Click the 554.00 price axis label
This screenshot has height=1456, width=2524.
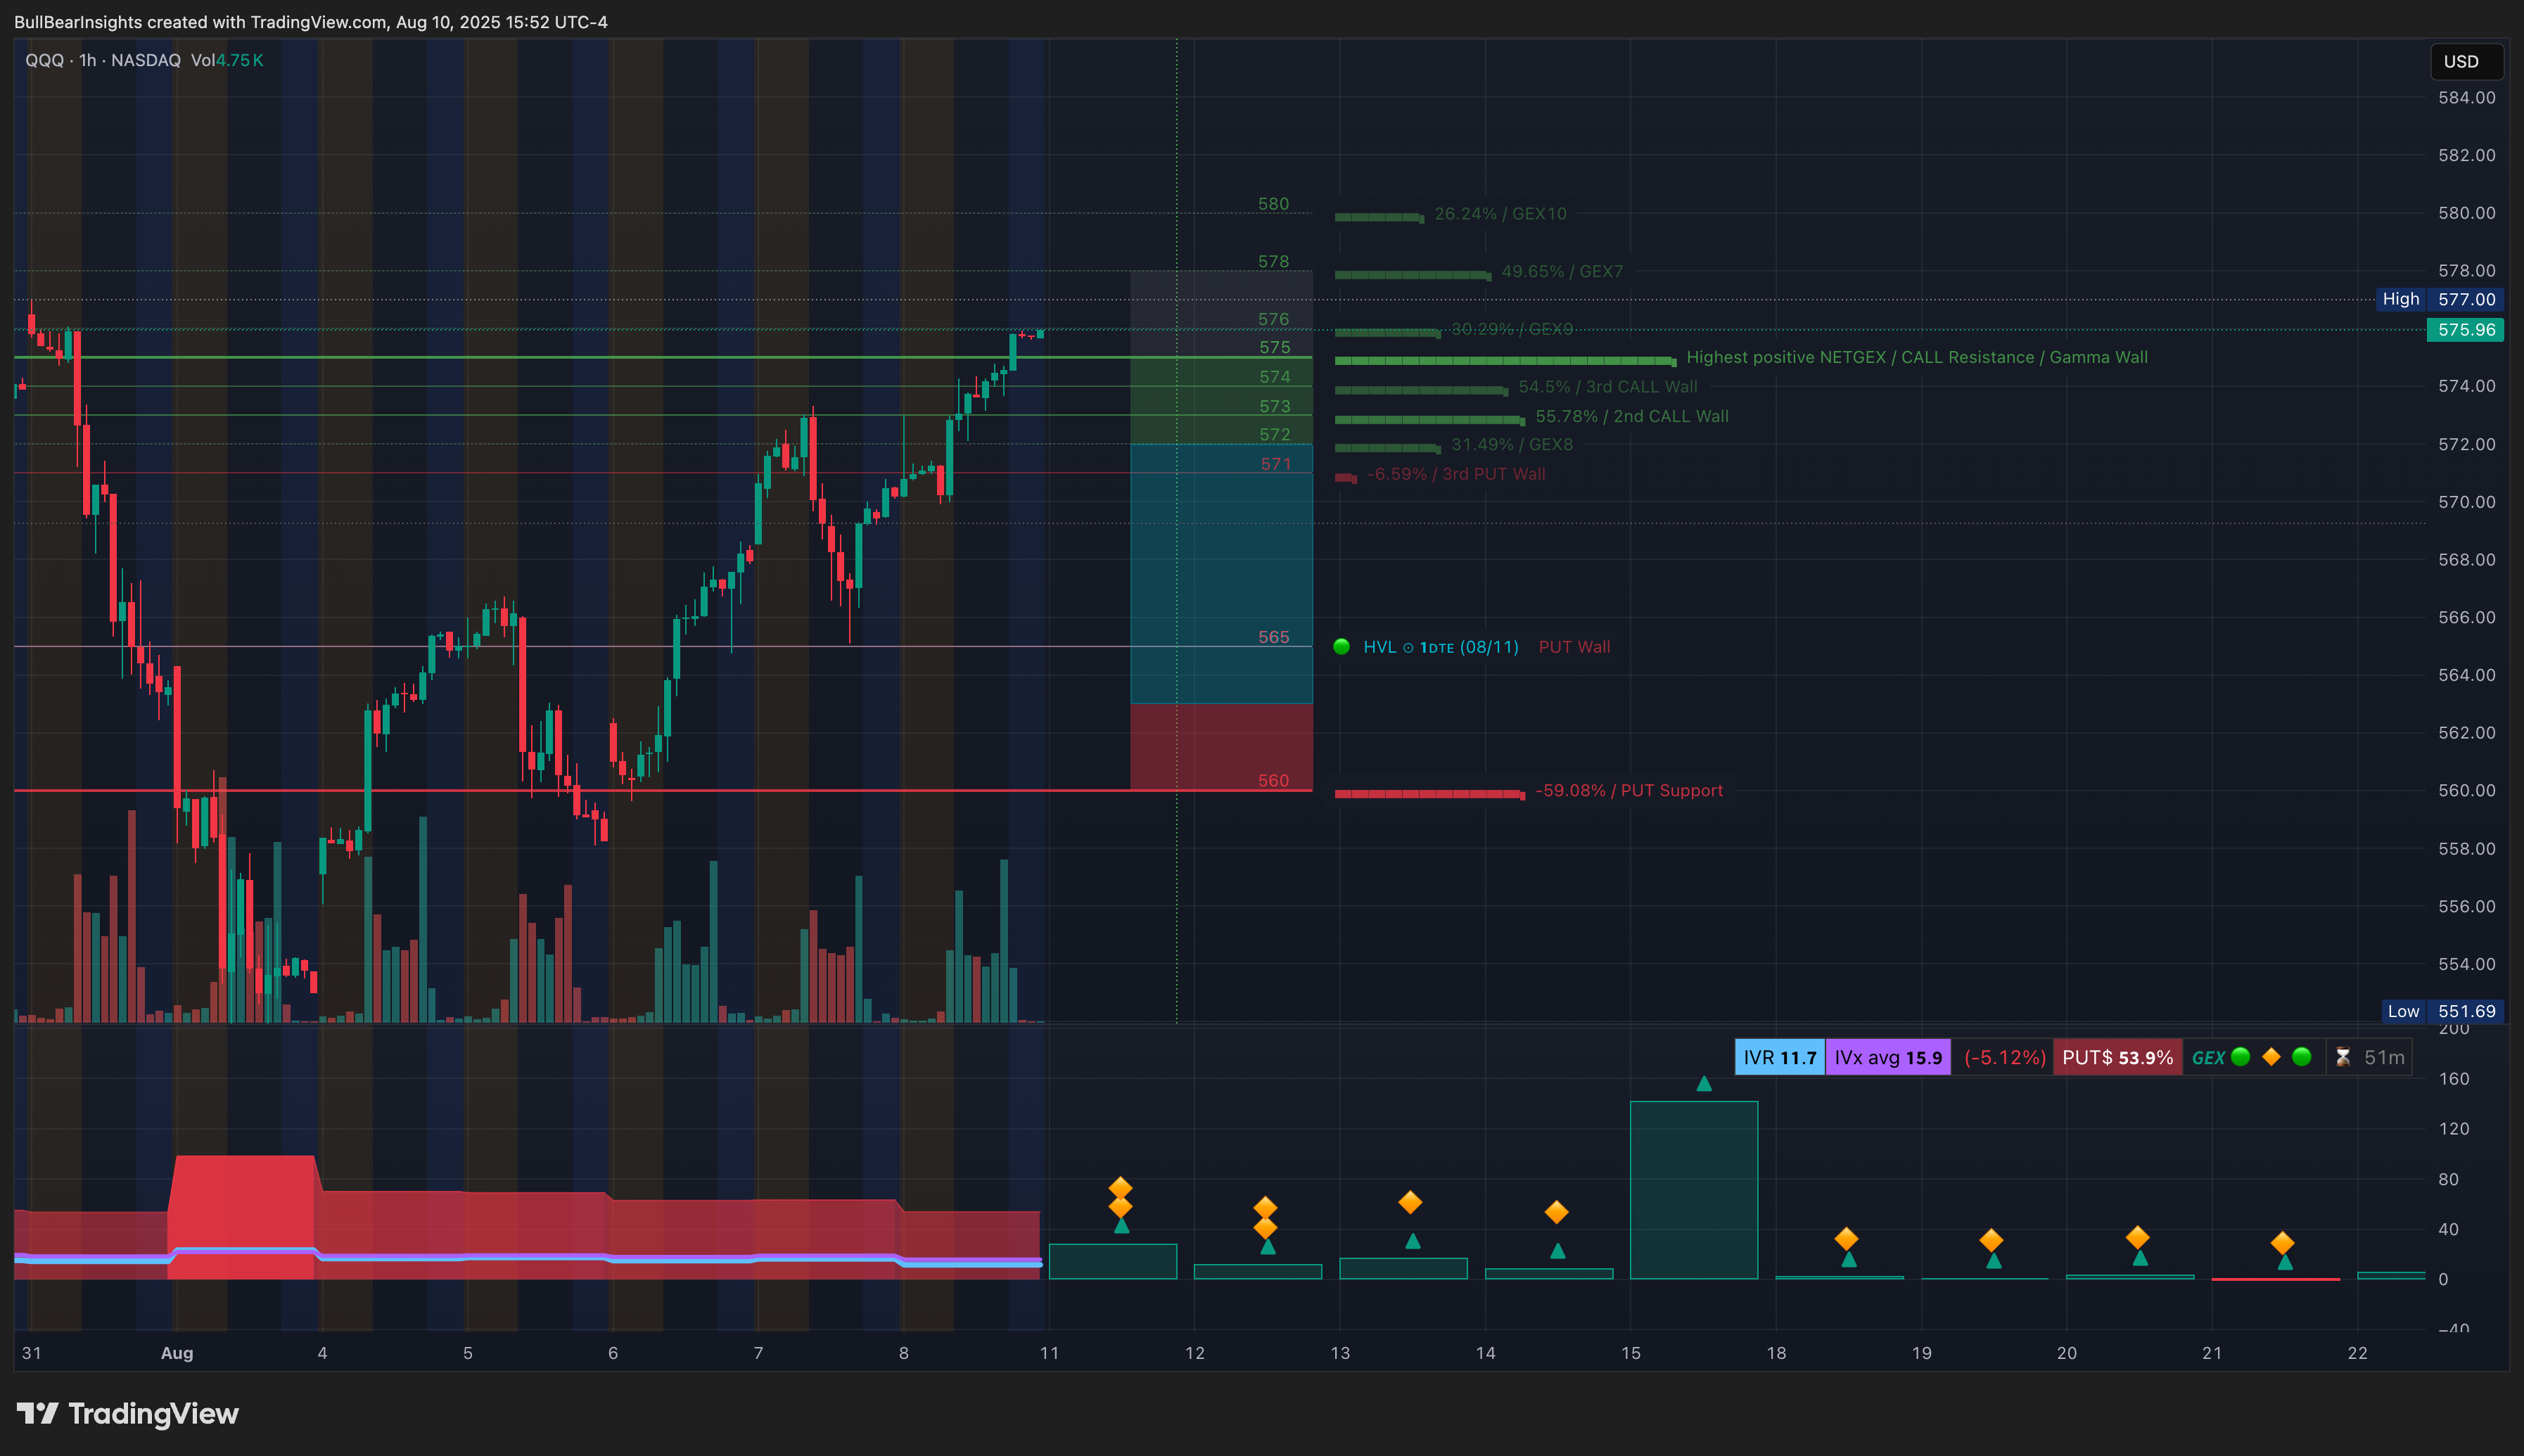pos(2466,965)
